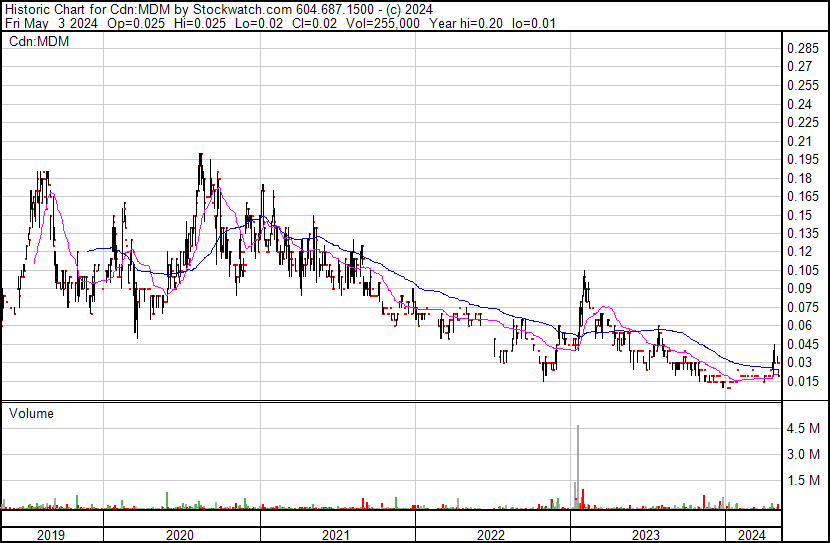The image size is (830, 543).
Task: Click the 1.5 M volume axis label
Action: (804, 481)
